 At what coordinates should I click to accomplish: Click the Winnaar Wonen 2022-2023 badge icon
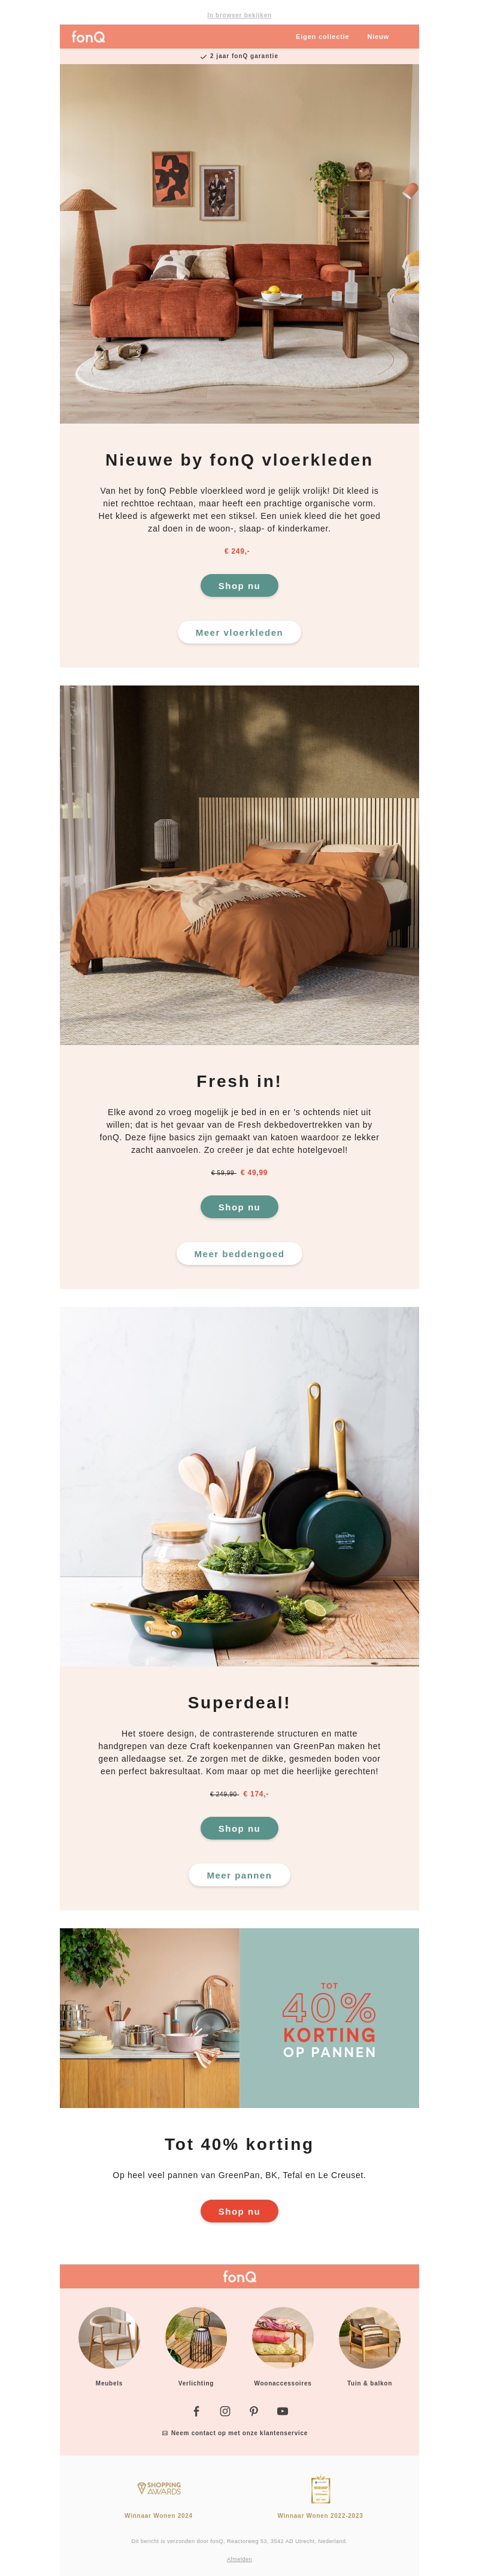[320, 2489]
